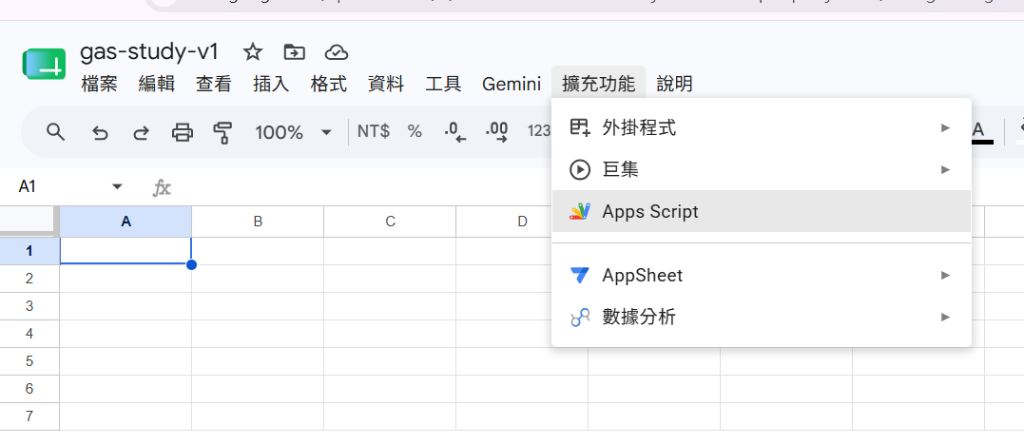Screen dimensions: 1024x431
Task: Decrease decimal places
Action: pyautogui.click(x=455, y=132)
